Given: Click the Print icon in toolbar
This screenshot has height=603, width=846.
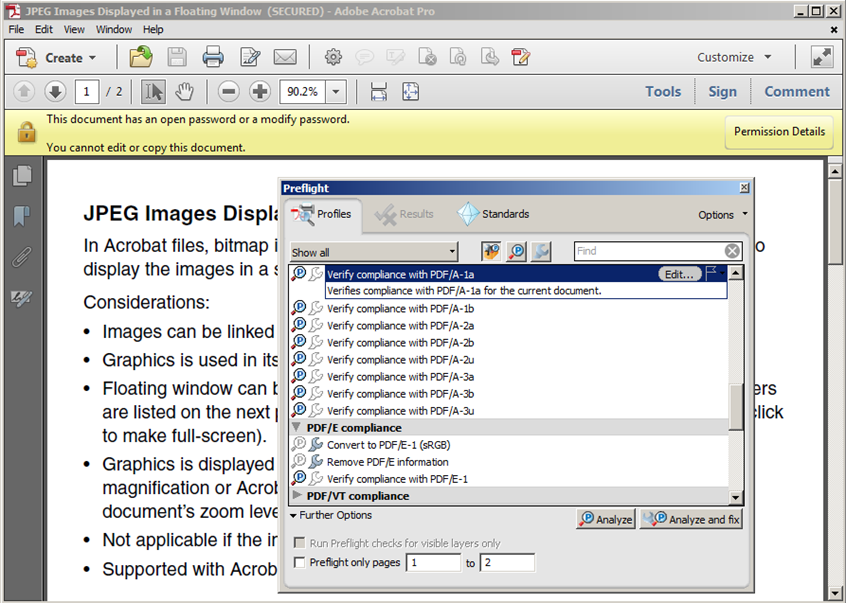Looking at the screenshot, I should 213,57.
